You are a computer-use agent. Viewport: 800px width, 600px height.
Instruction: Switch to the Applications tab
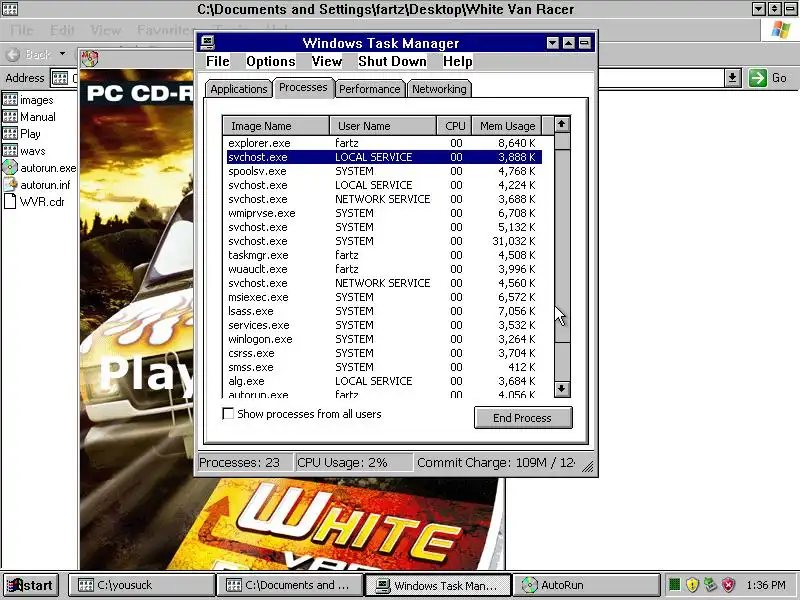tap(239, 89)
